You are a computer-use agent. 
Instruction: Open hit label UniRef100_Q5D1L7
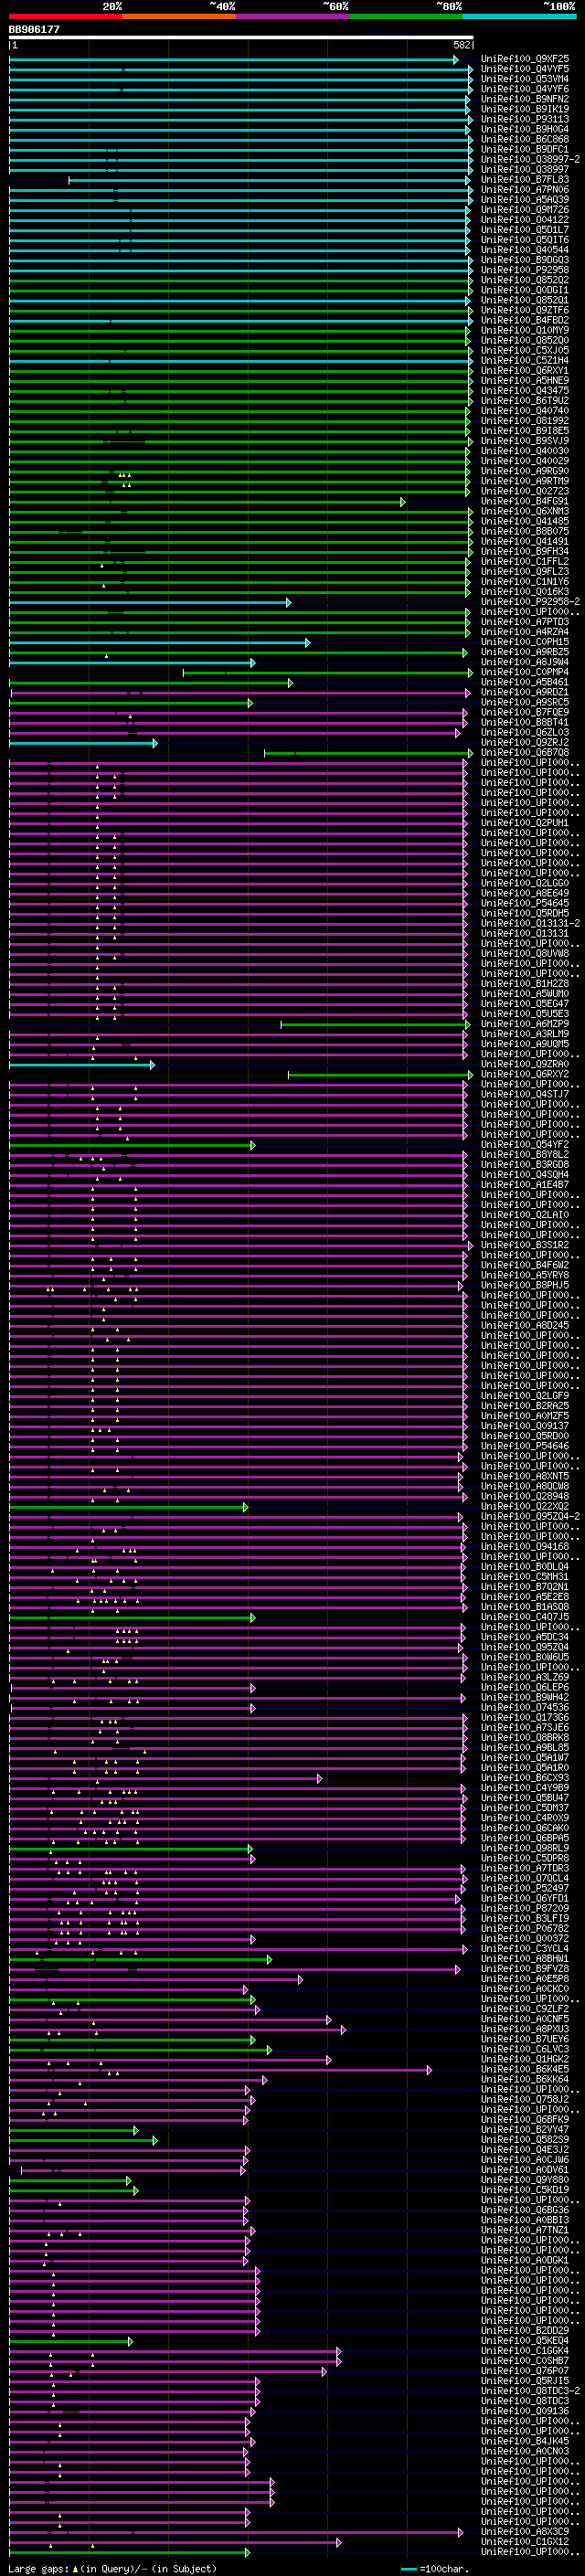pos(525,230)
